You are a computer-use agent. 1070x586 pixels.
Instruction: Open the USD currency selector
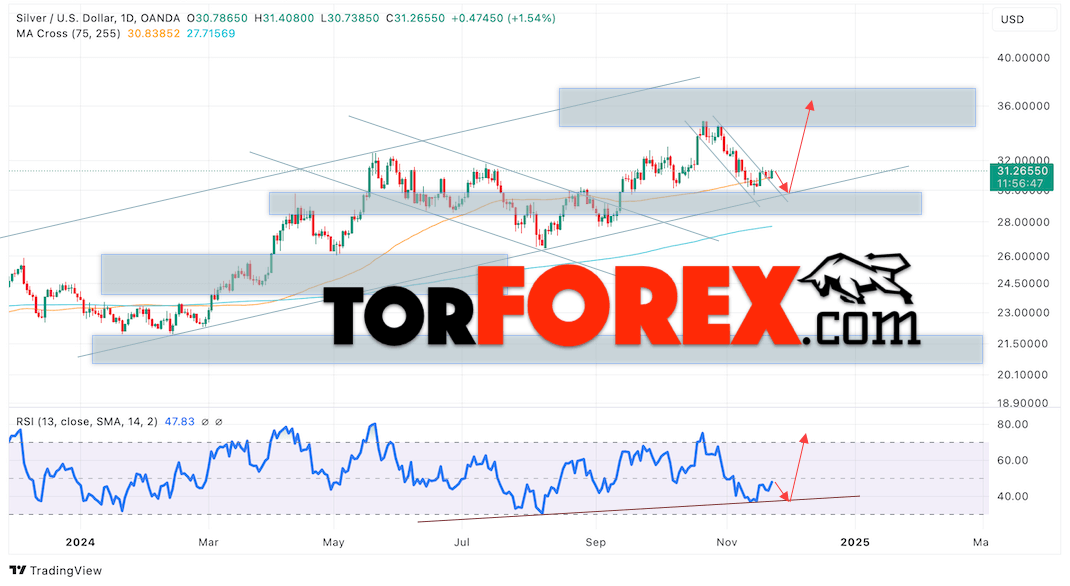pos(1024,19)
